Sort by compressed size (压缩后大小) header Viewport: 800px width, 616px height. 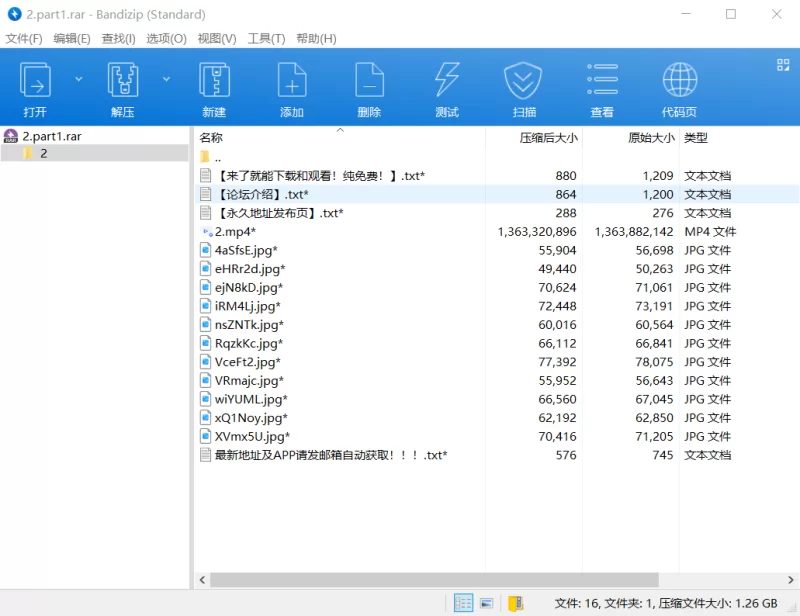coord(548,138)
